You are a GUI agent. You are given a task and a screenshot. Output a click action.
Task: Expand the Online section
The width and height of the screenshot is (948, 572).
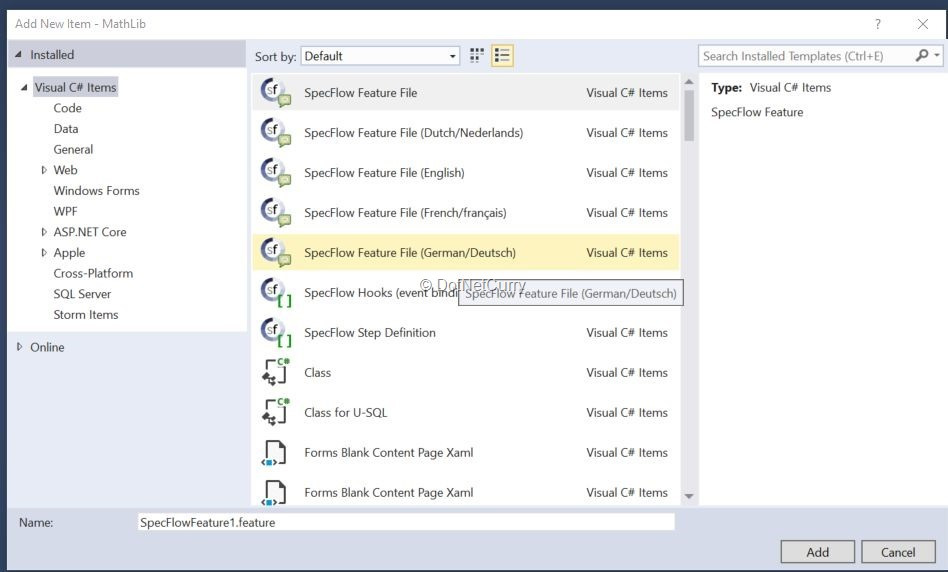click(x=19, y=346)
